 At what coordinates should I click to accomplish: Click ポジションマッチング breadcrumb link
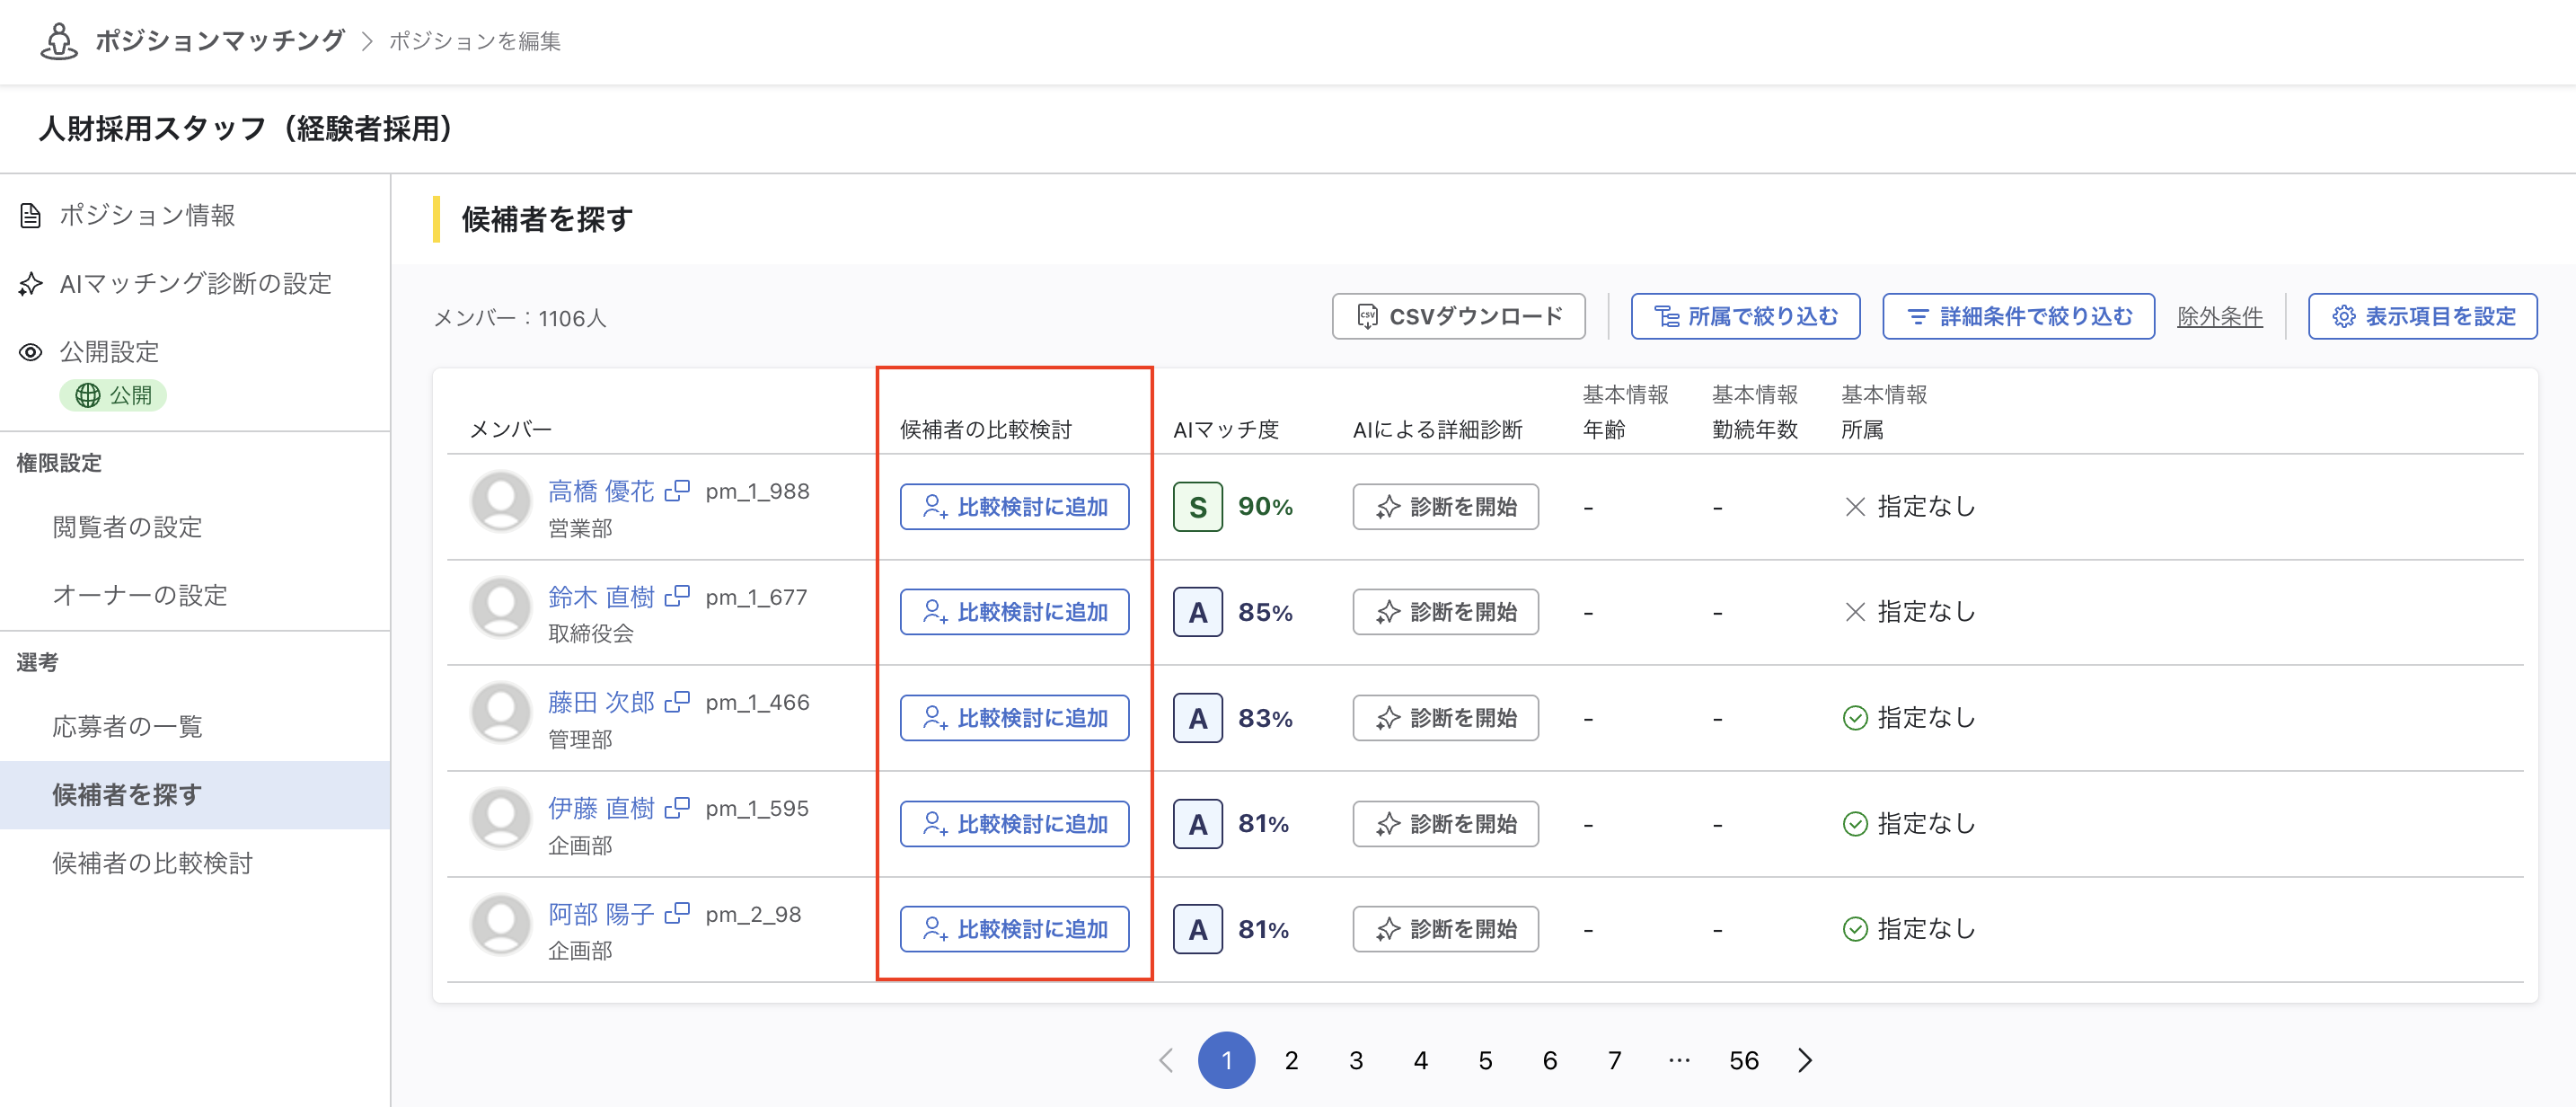pyautogui.click(x=220, y=41)
